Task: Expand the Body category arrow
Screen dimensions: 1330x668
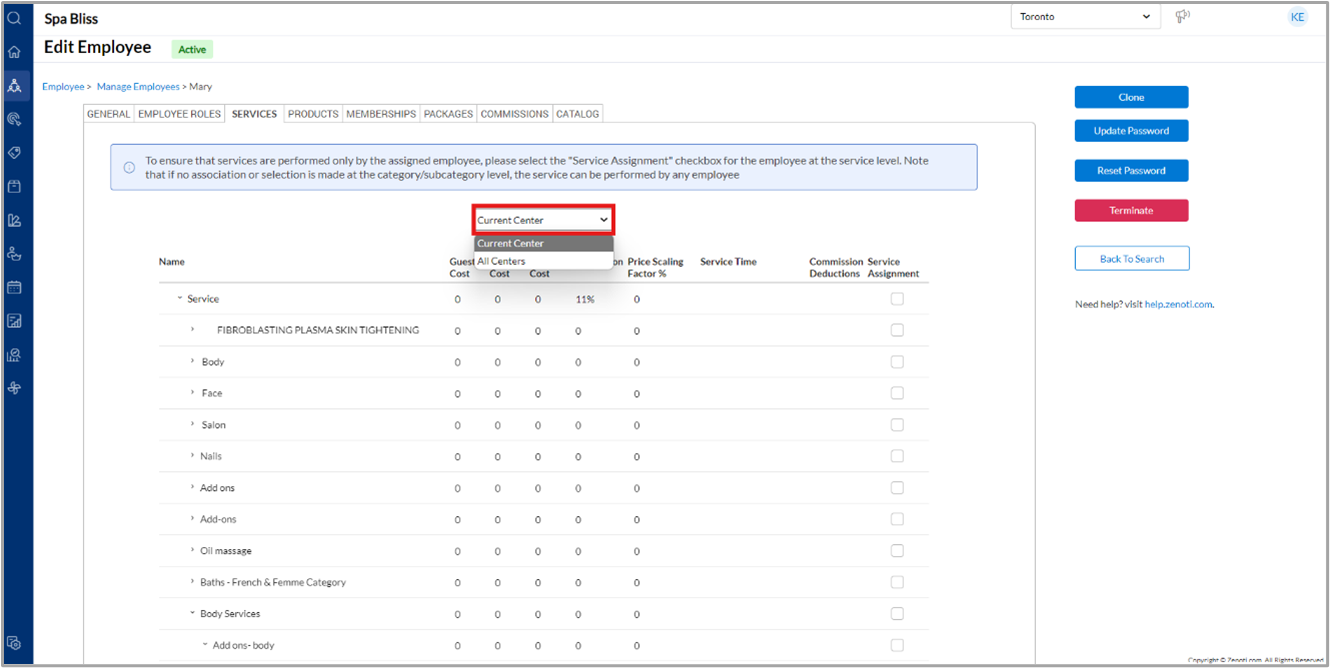Action: pos(192,362)
